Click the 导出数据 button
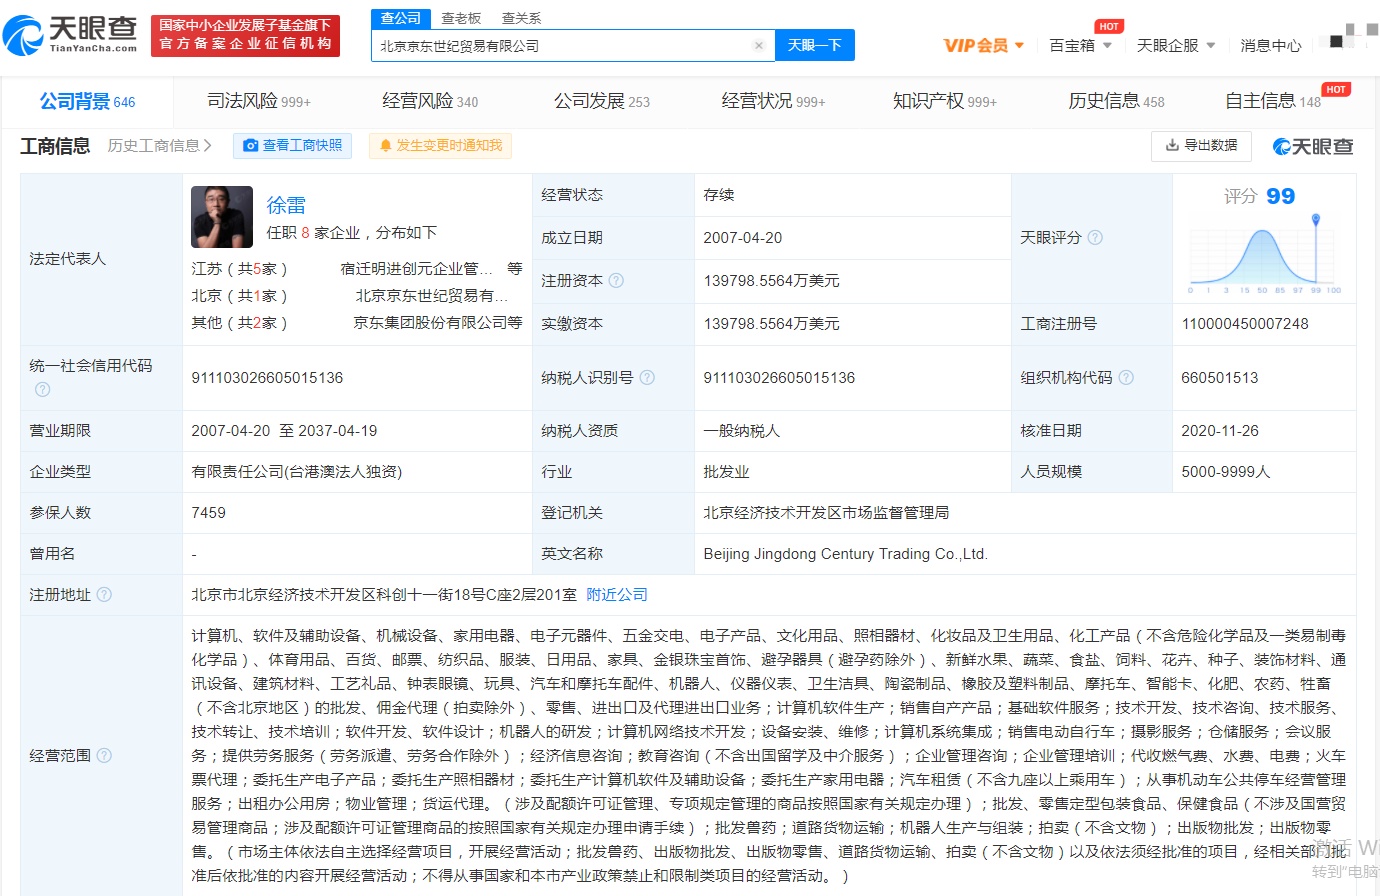This screenshot has height=896, width=1380. click(x=1201, y=146)
